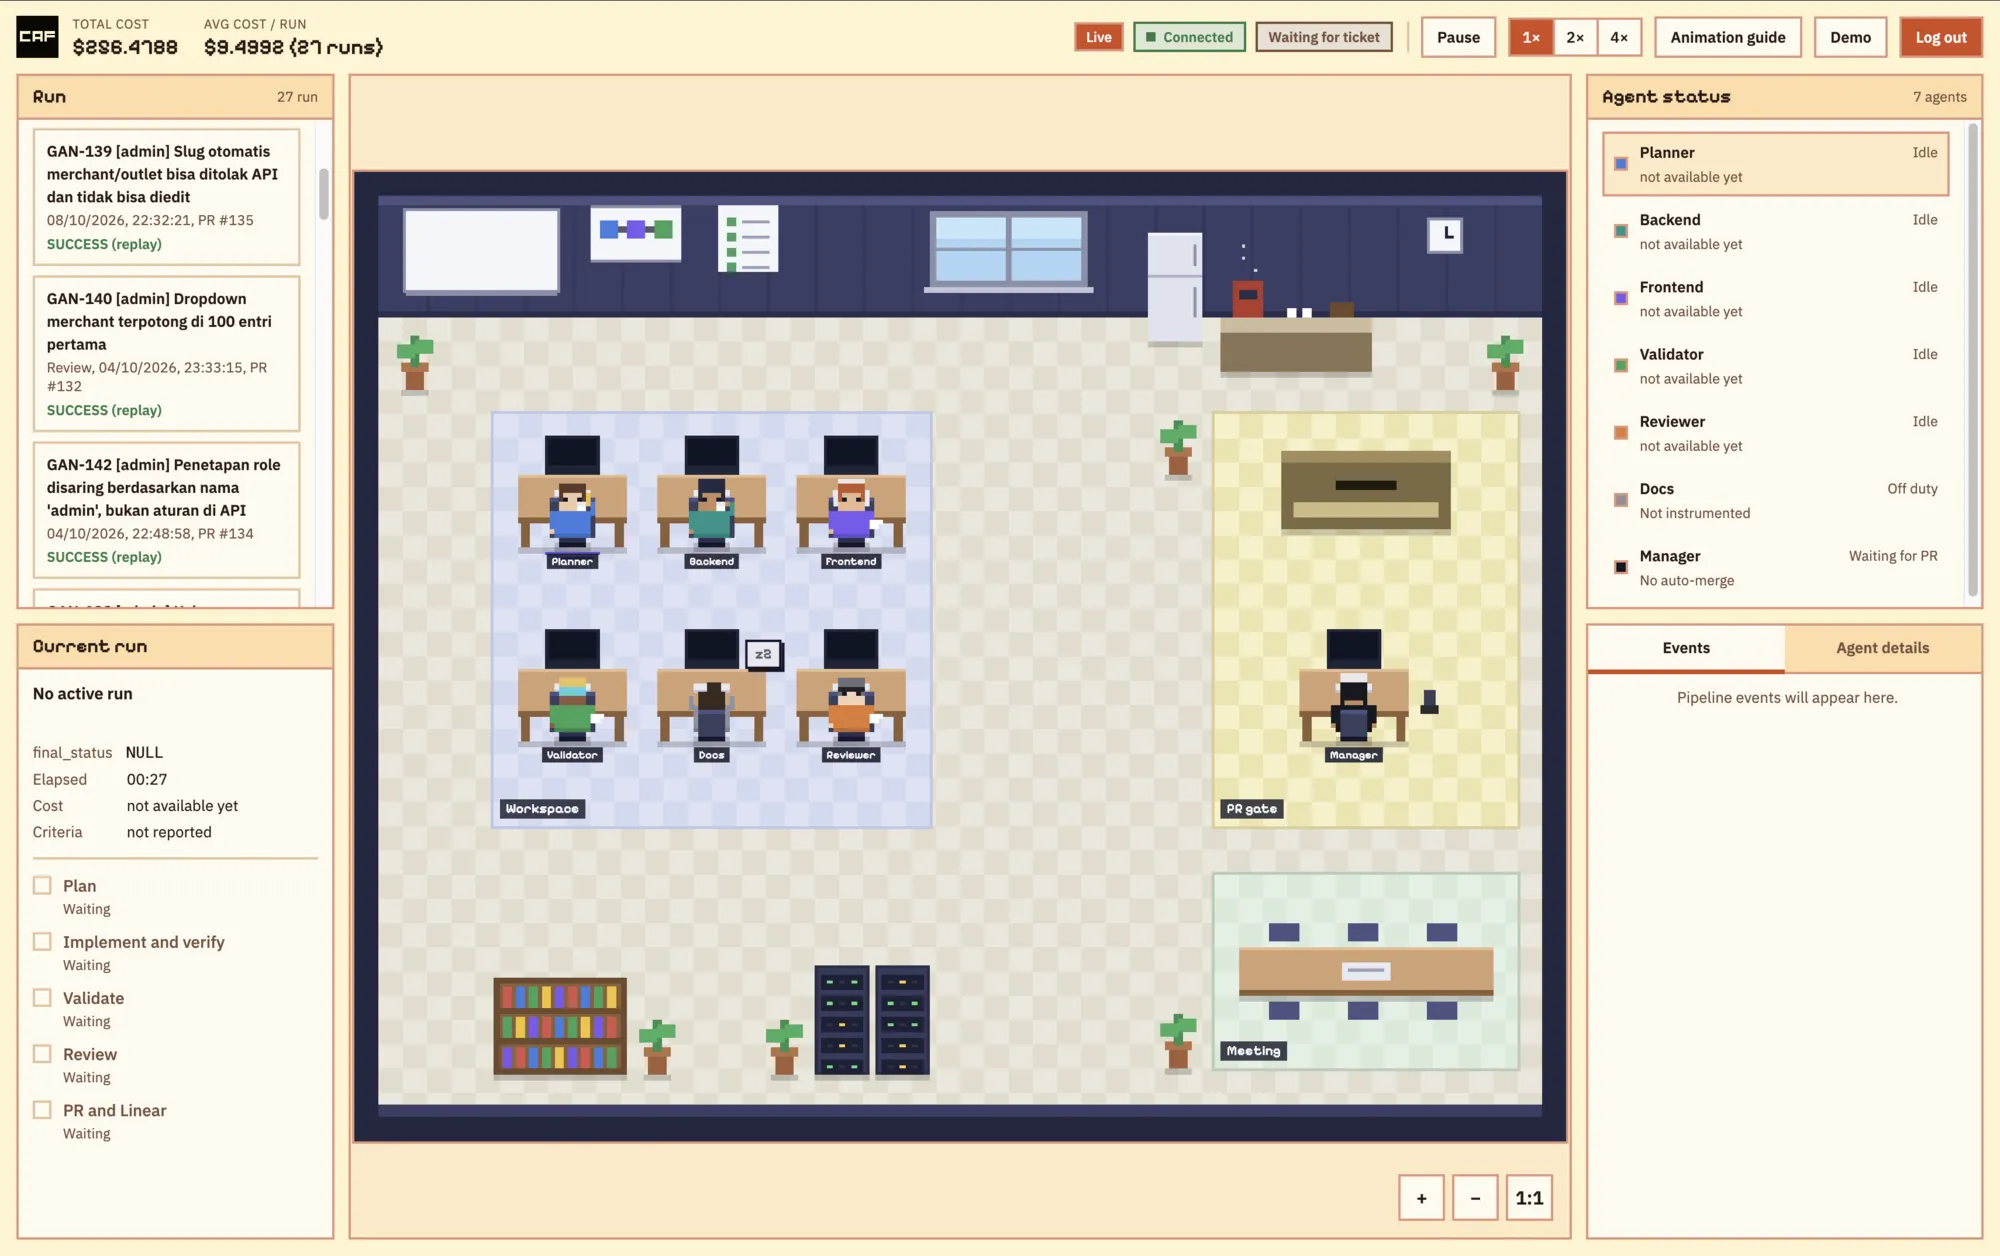Switch to the Agent details tab

point(1883,648)
